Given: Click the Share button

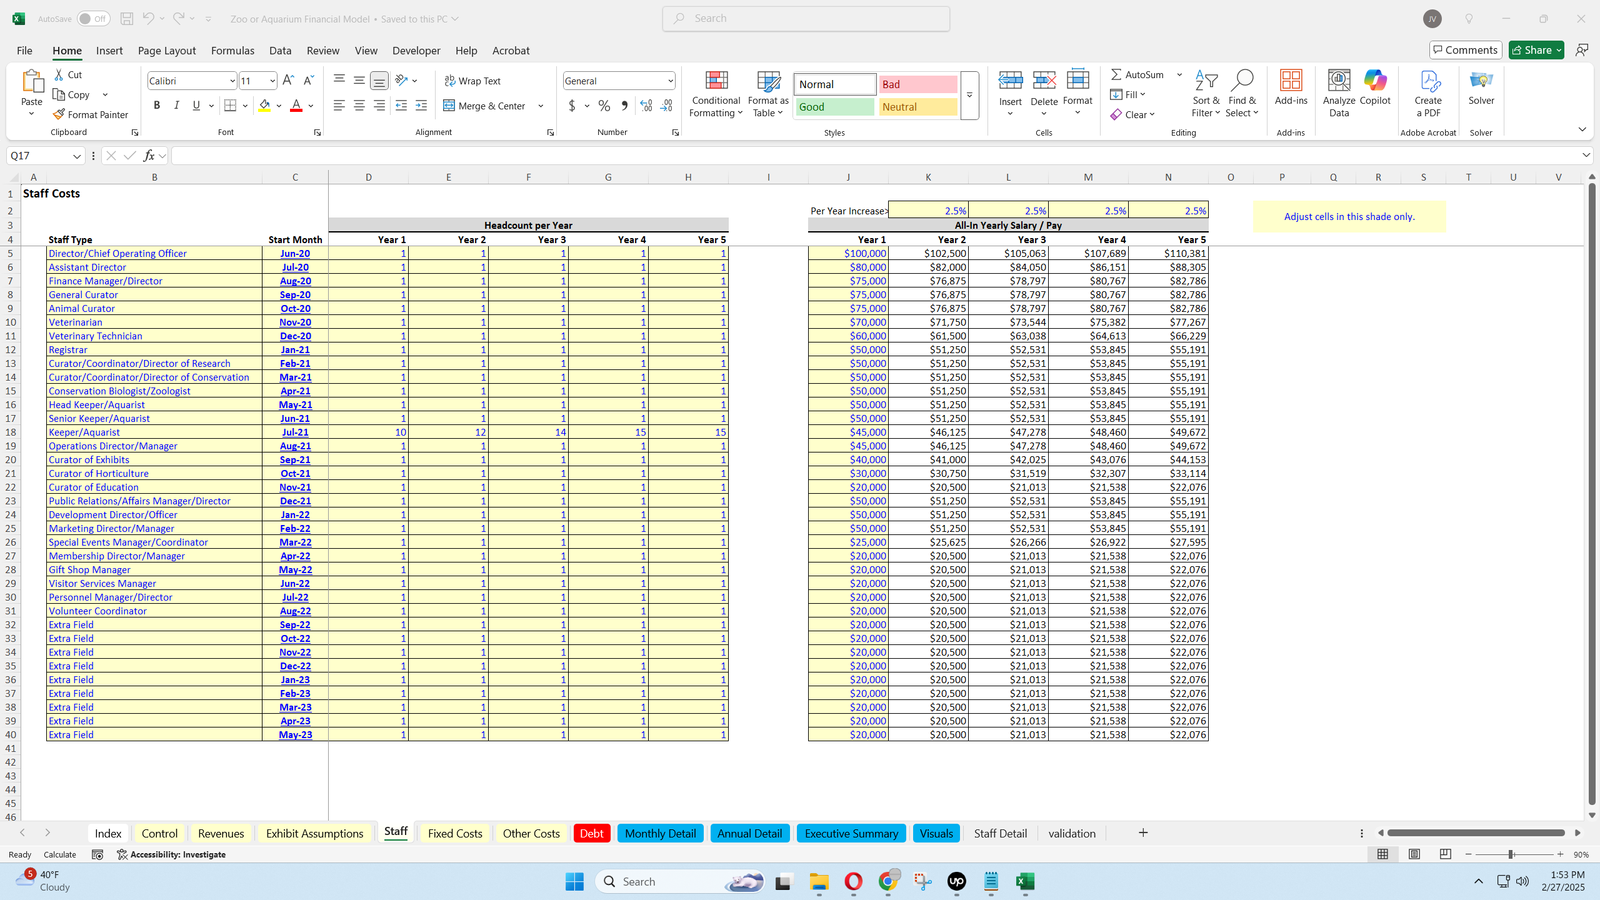Looking at the screenshot, I should [x=1535, y=50].
